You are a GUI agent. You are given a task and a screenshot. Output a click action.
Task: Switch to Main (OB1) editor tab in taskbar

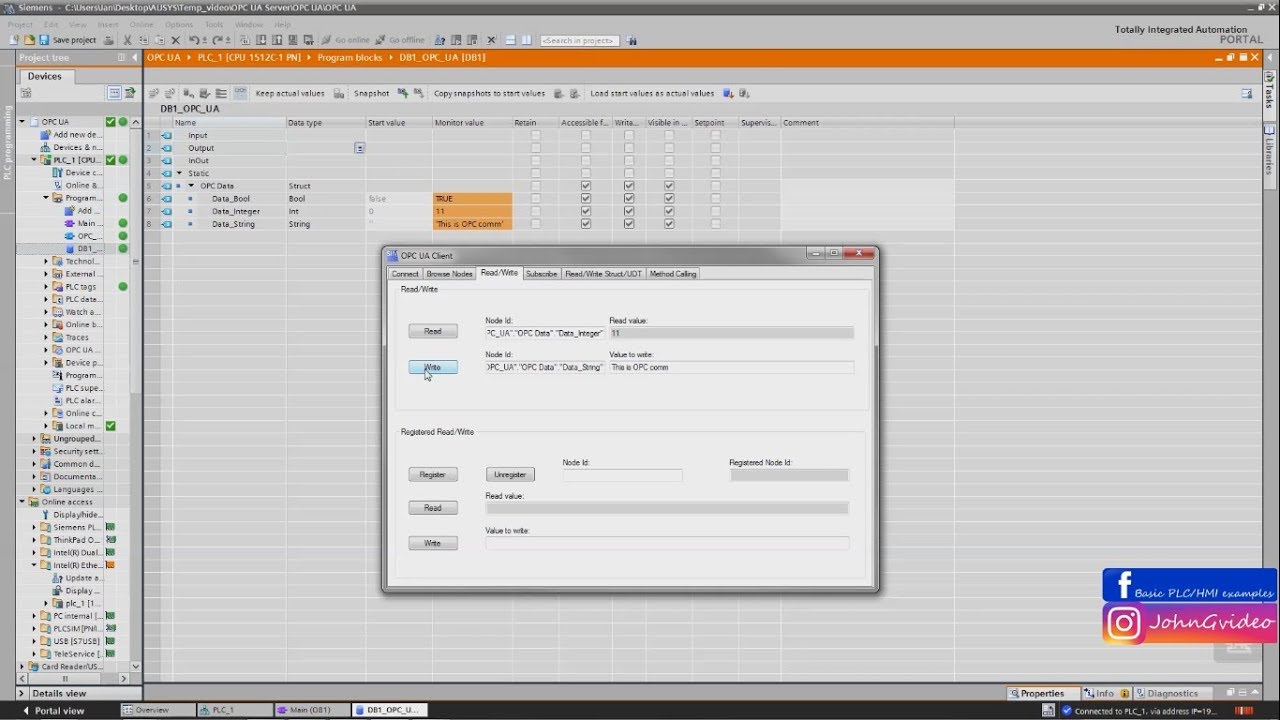[x=311, y=710]
